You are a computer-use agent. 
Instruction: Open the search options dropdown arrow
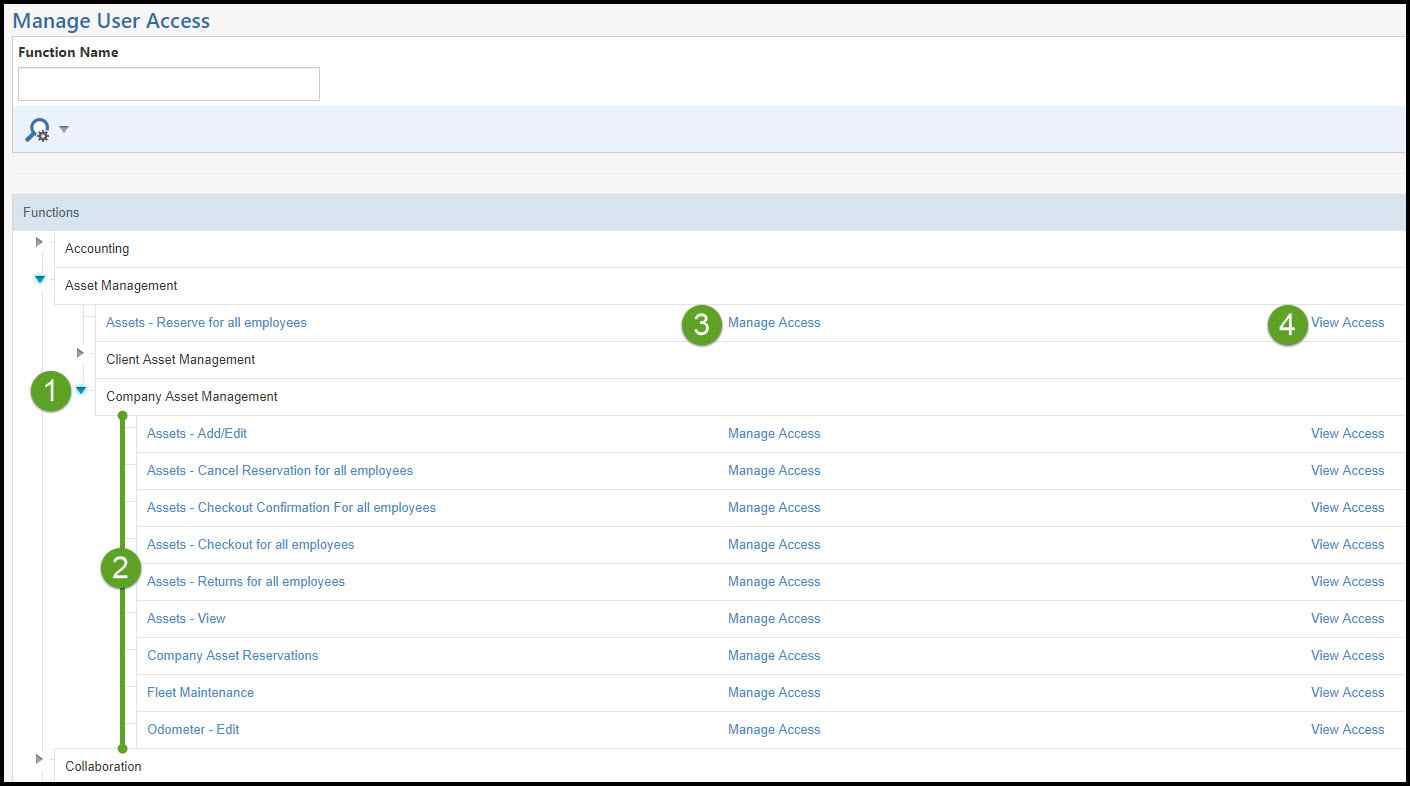(x=64, y=129)
